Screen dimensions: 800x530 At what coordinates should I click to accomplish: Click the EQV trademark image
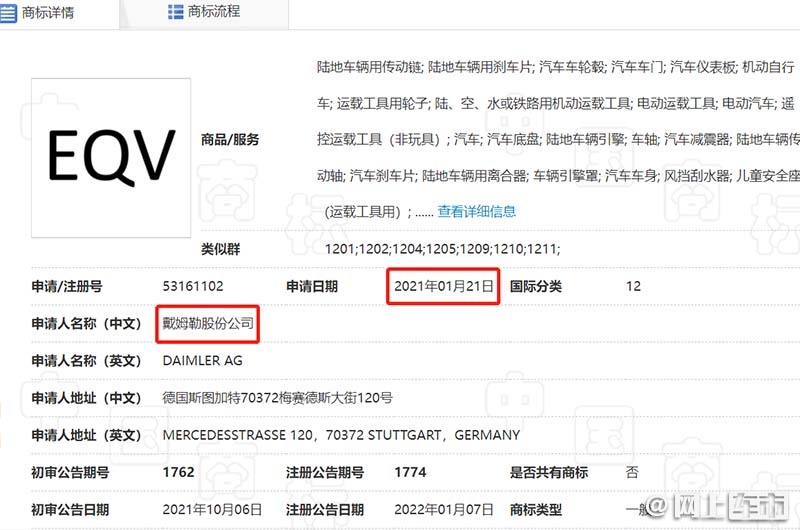pyautogui.click(x=111, y=158)
